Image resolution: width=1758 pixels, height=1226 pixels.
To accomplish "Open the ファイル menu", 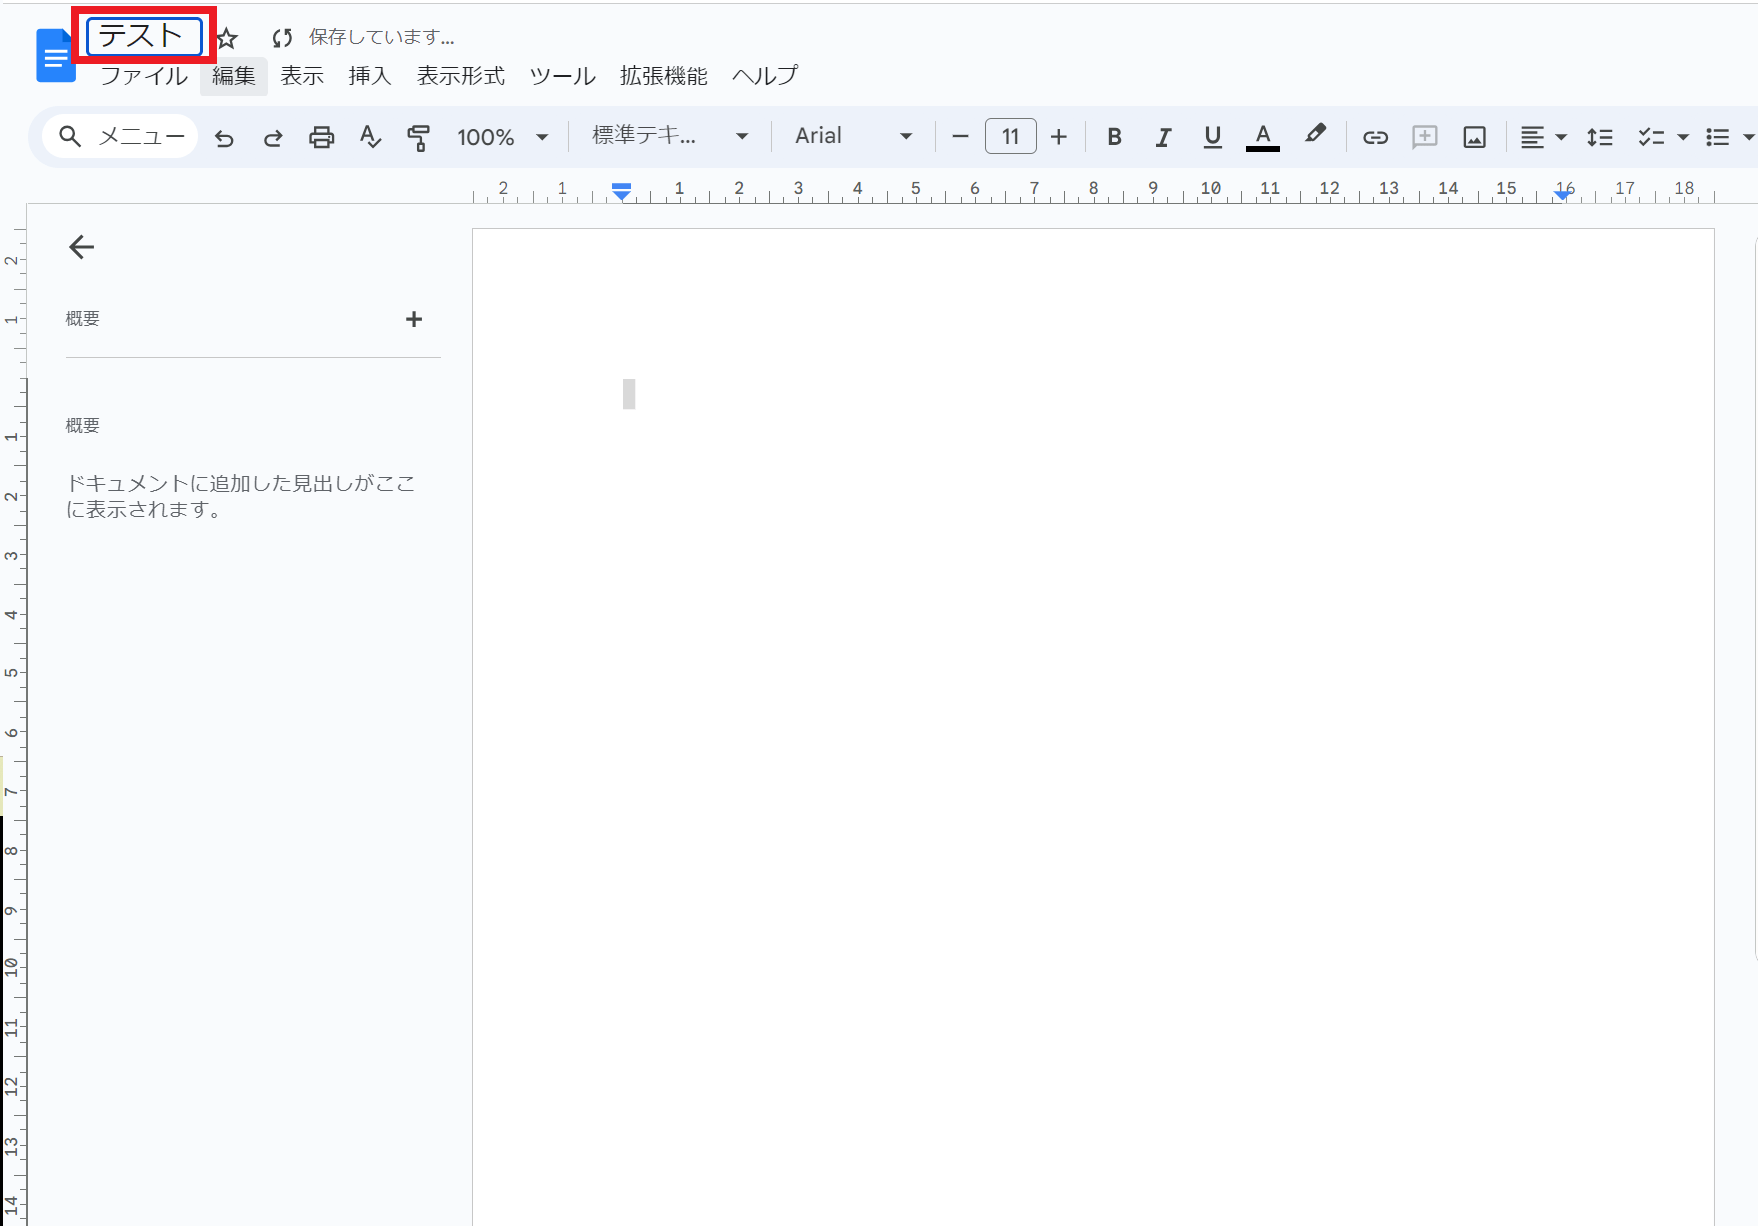I will click(x=144, y=76).
